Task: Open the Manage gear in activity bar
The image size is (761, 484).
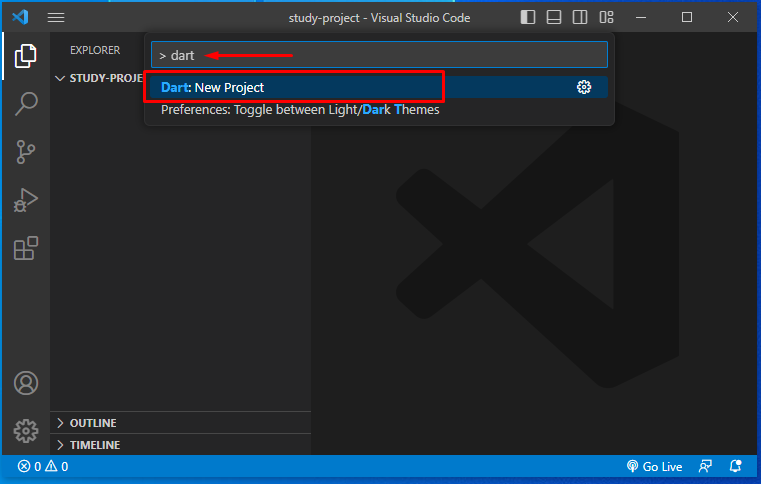Action: [26, 431]
